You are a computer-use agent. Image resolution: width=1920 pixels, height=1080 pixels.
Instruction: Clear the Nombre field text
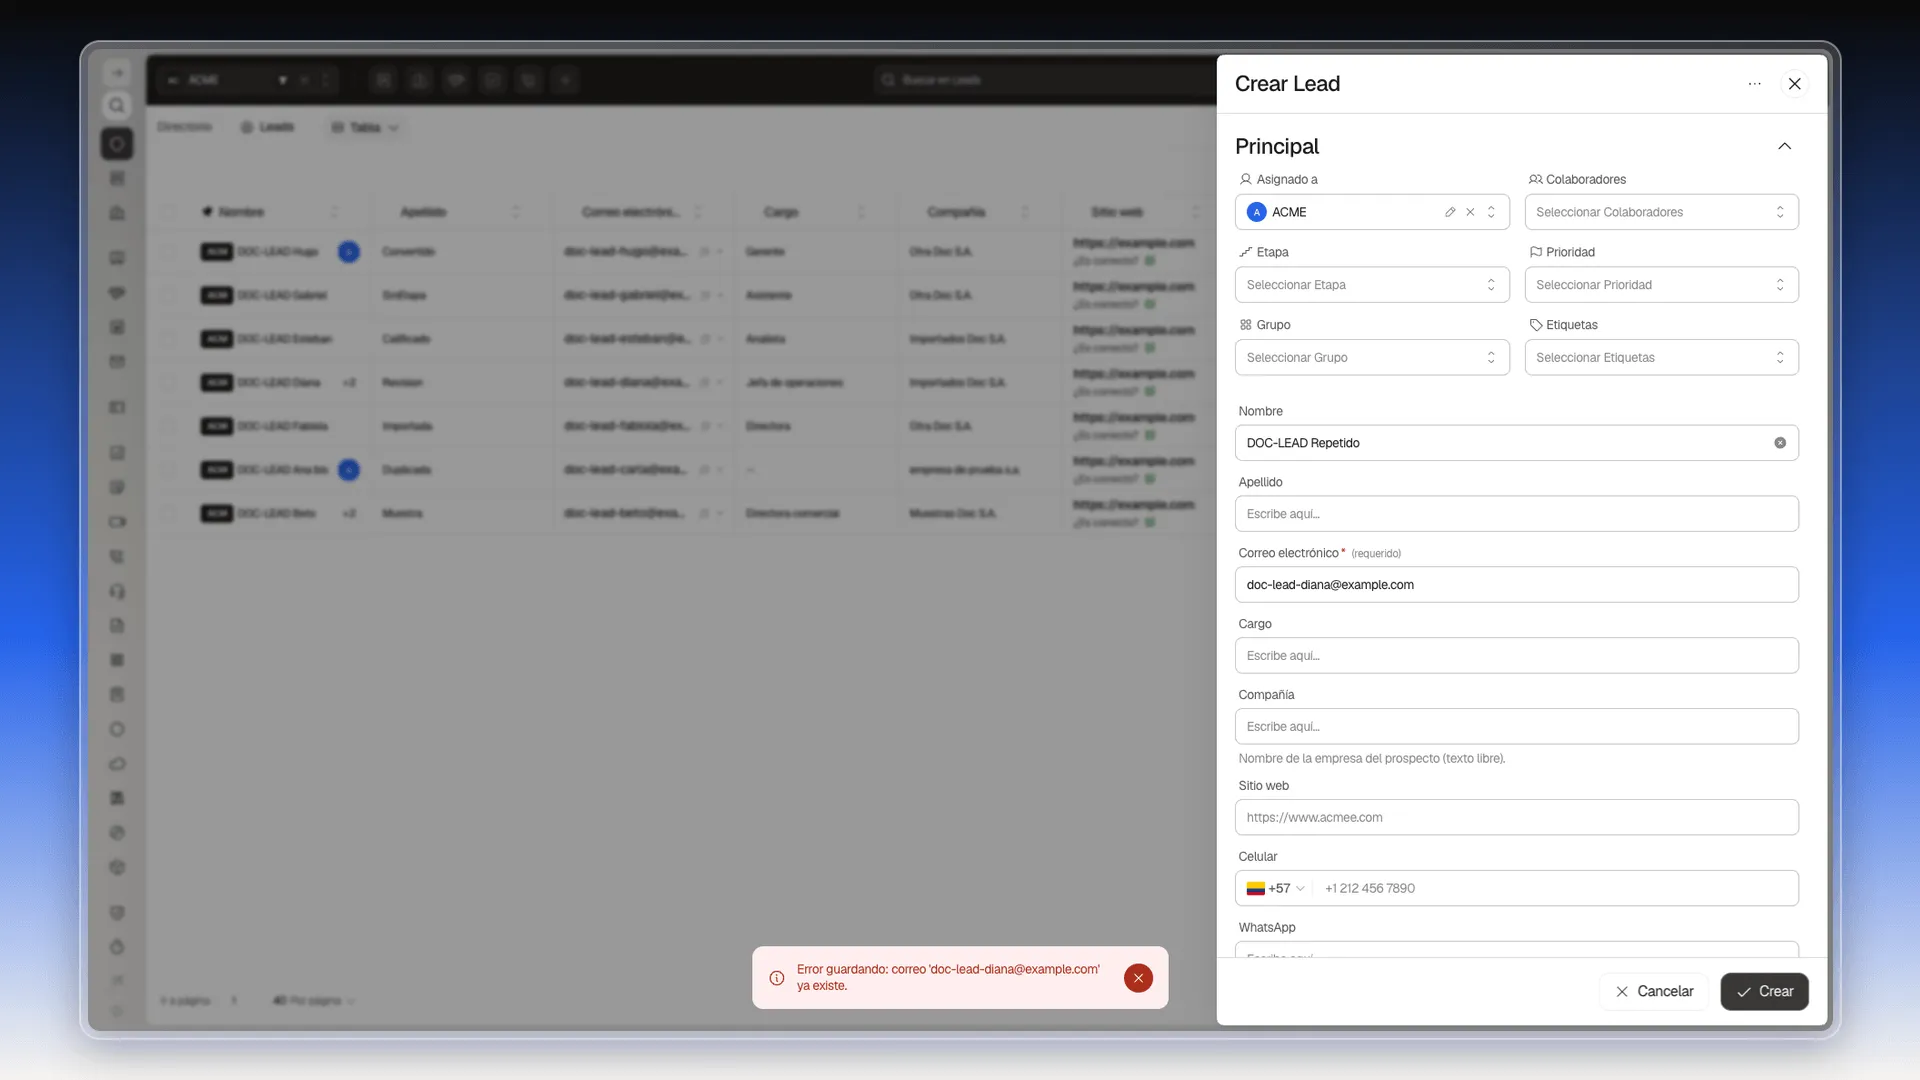1780,443
